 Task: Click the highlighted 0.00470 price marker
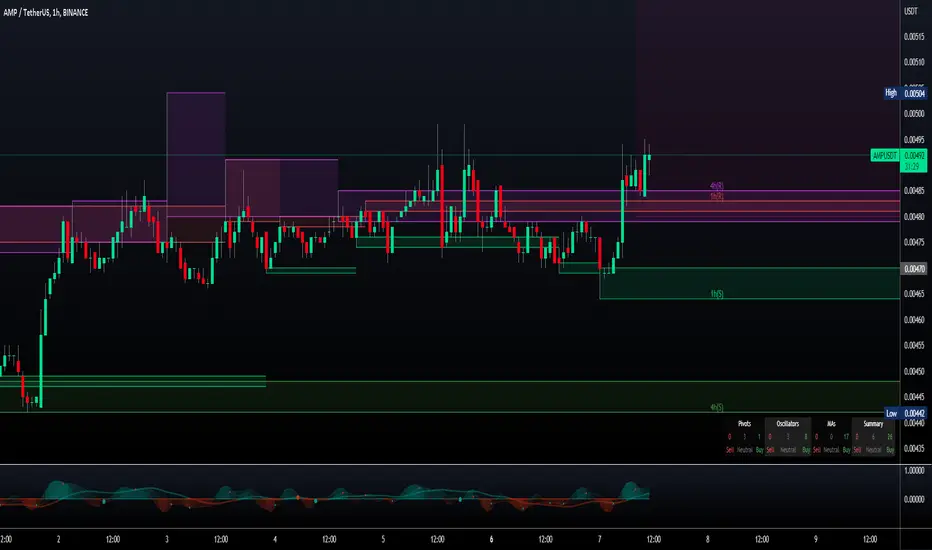click(x=914, y=269)
